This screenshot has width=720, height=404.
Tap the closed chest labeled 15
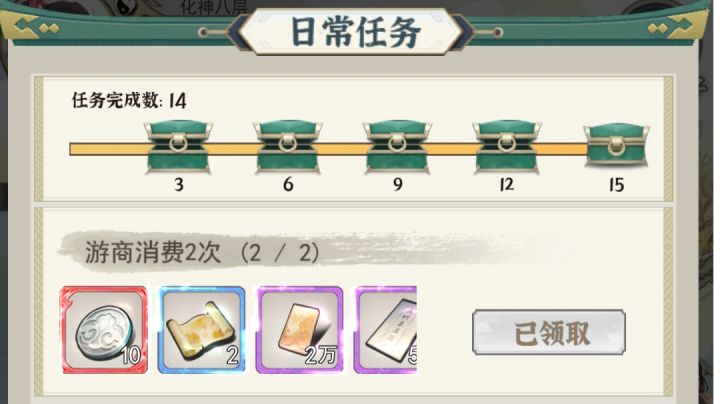(x=617, y=146)
